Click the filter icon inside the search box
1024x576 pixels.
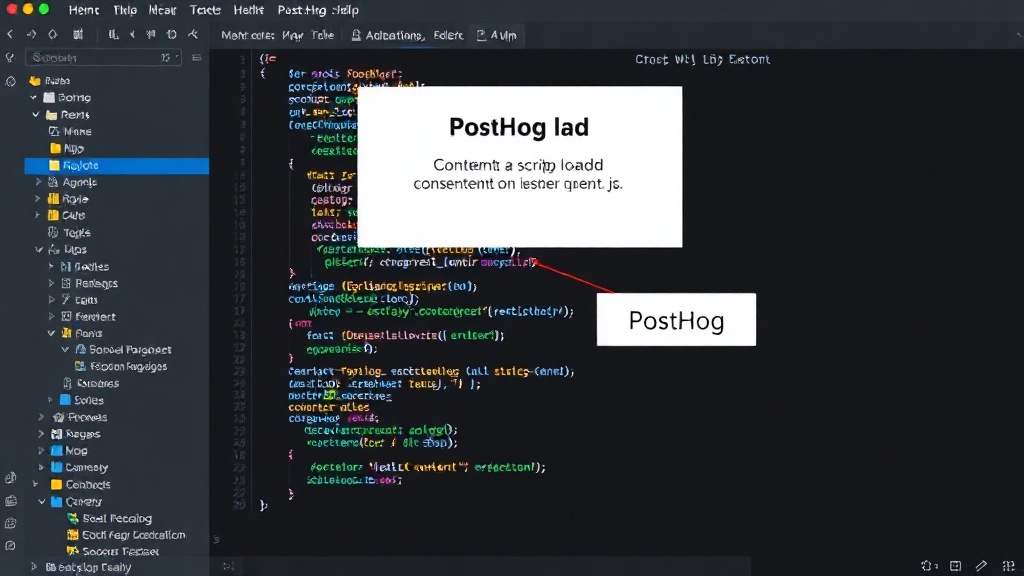click(x=165, y=57)
